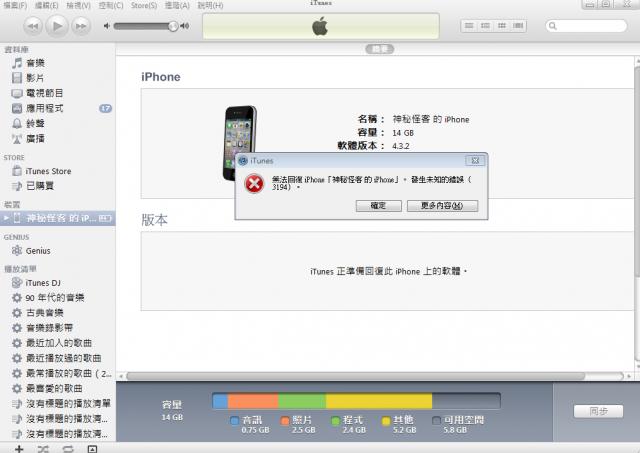Click the 17 apps update badge
Screen dimensions: 640x453
(x=105, y=109)
